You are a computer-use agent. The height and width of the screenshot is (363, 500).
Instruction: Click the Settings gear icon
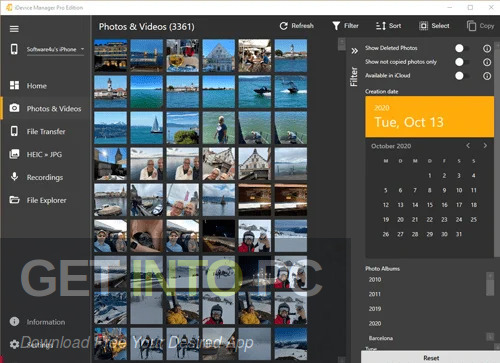14,344
